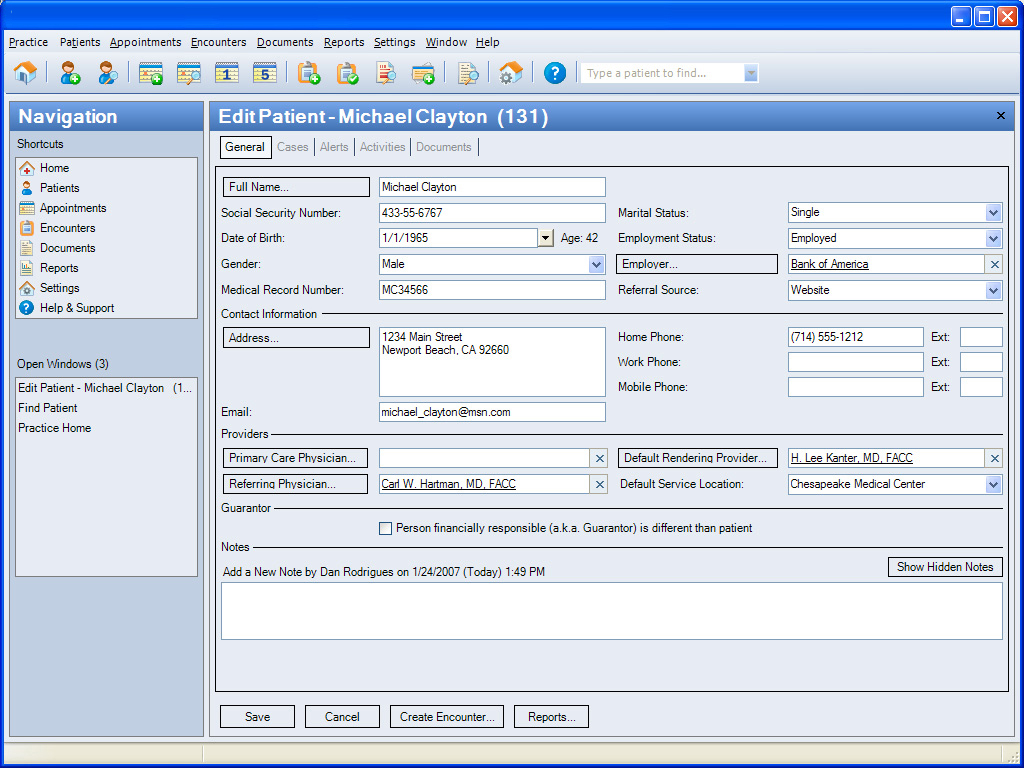Image resolution: width=1024 pixels, height=768 pixels.
Task: Click the New Payment card-plus icon
Action: point(423,72)
